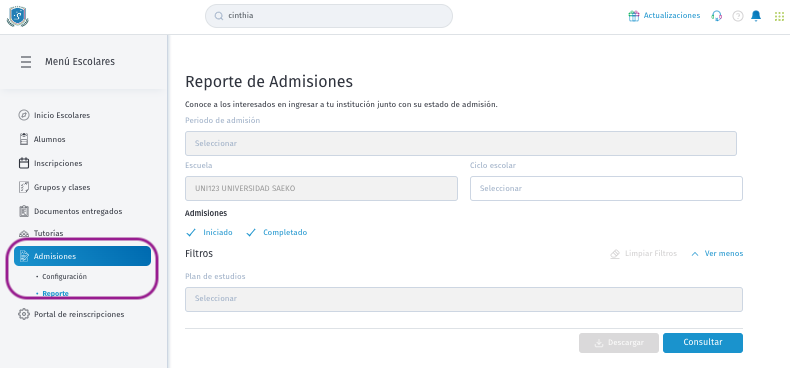Collapse filters with Ver menos
This screenshot has width=790, height=368.
point(723,254)
